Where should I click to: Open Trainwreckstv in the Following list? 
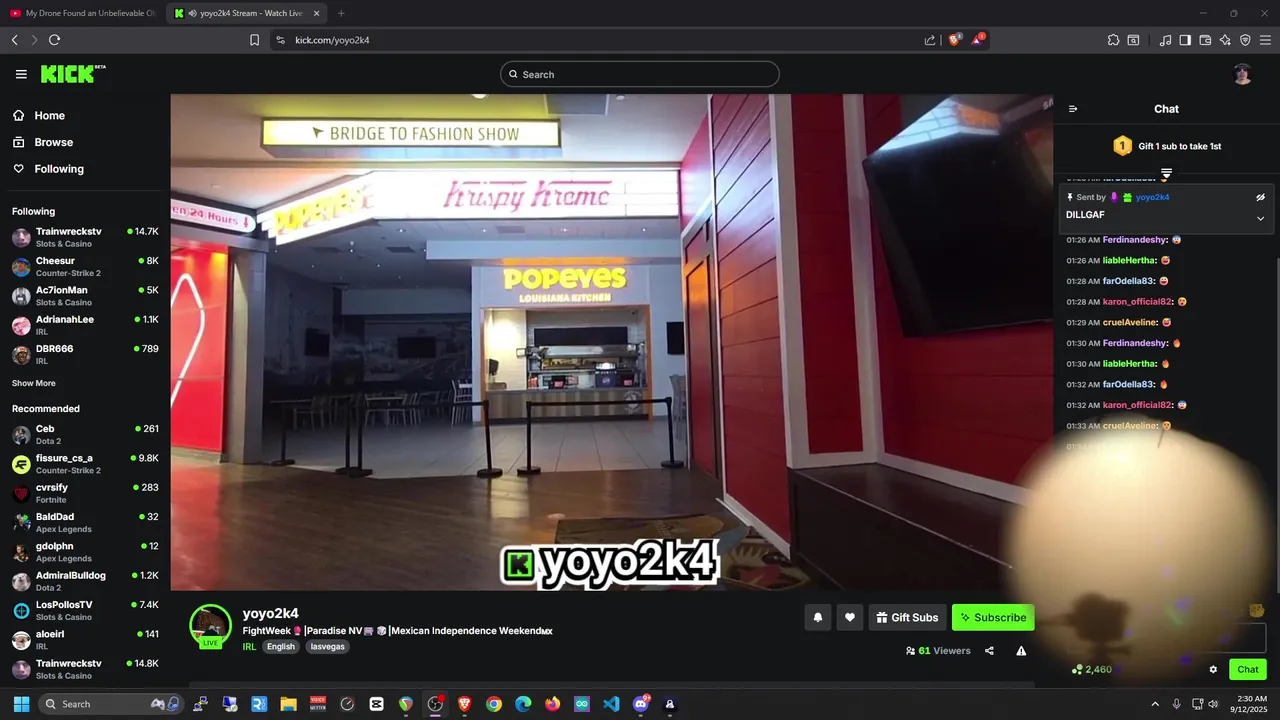point(85,237)
